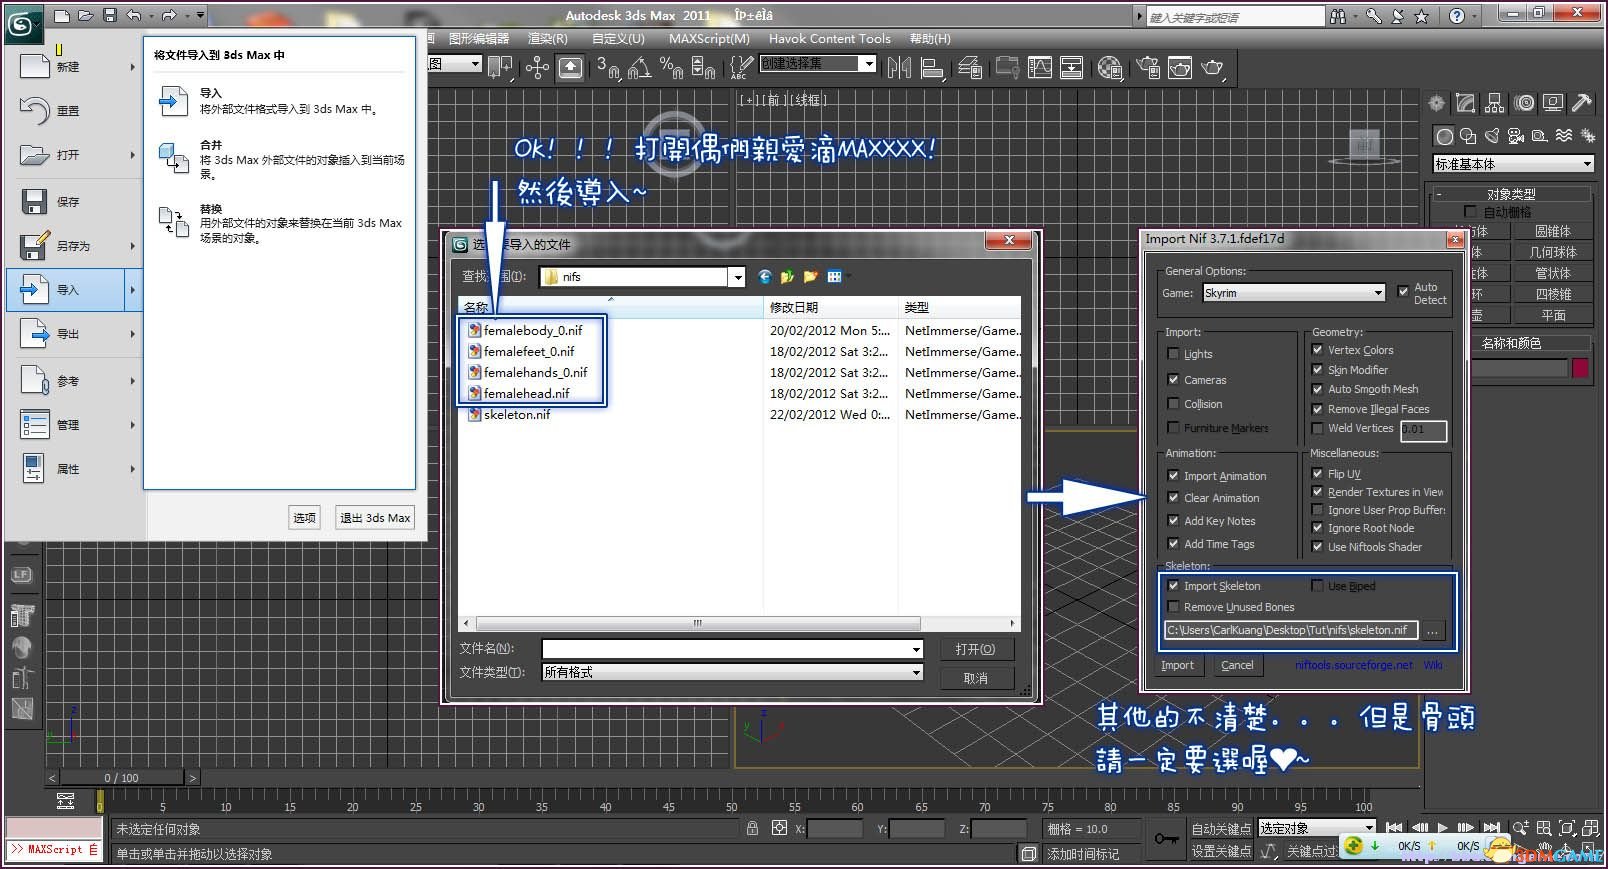Viewport: 1608px width, 869px height.
Task: Open the Utilities hammer panel icon
Action: point(1581,102)
